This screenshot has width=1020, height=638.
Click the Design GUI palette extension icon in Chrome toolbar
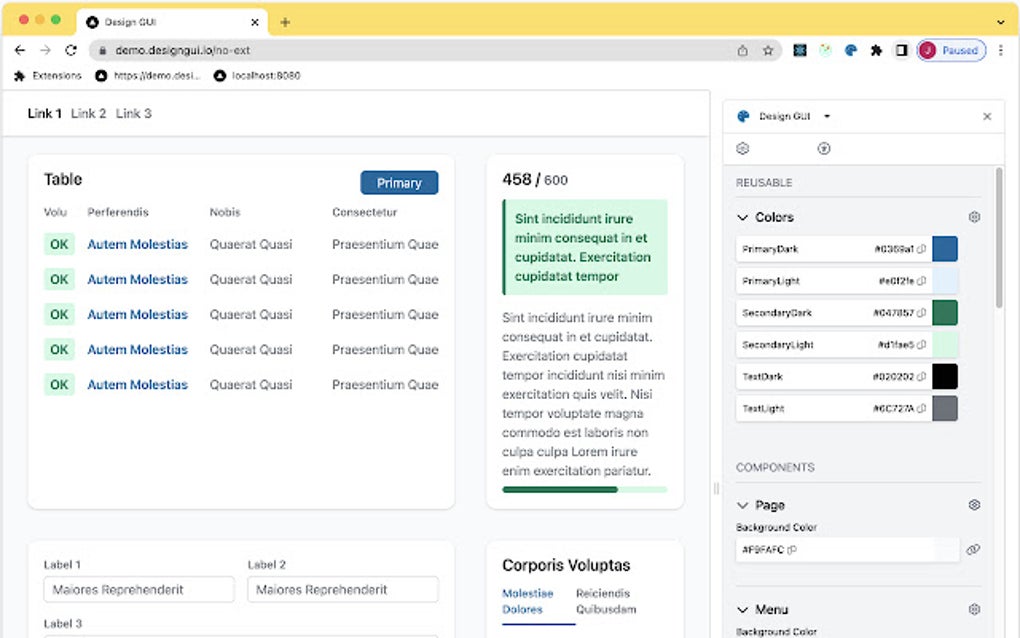[851, 50]
